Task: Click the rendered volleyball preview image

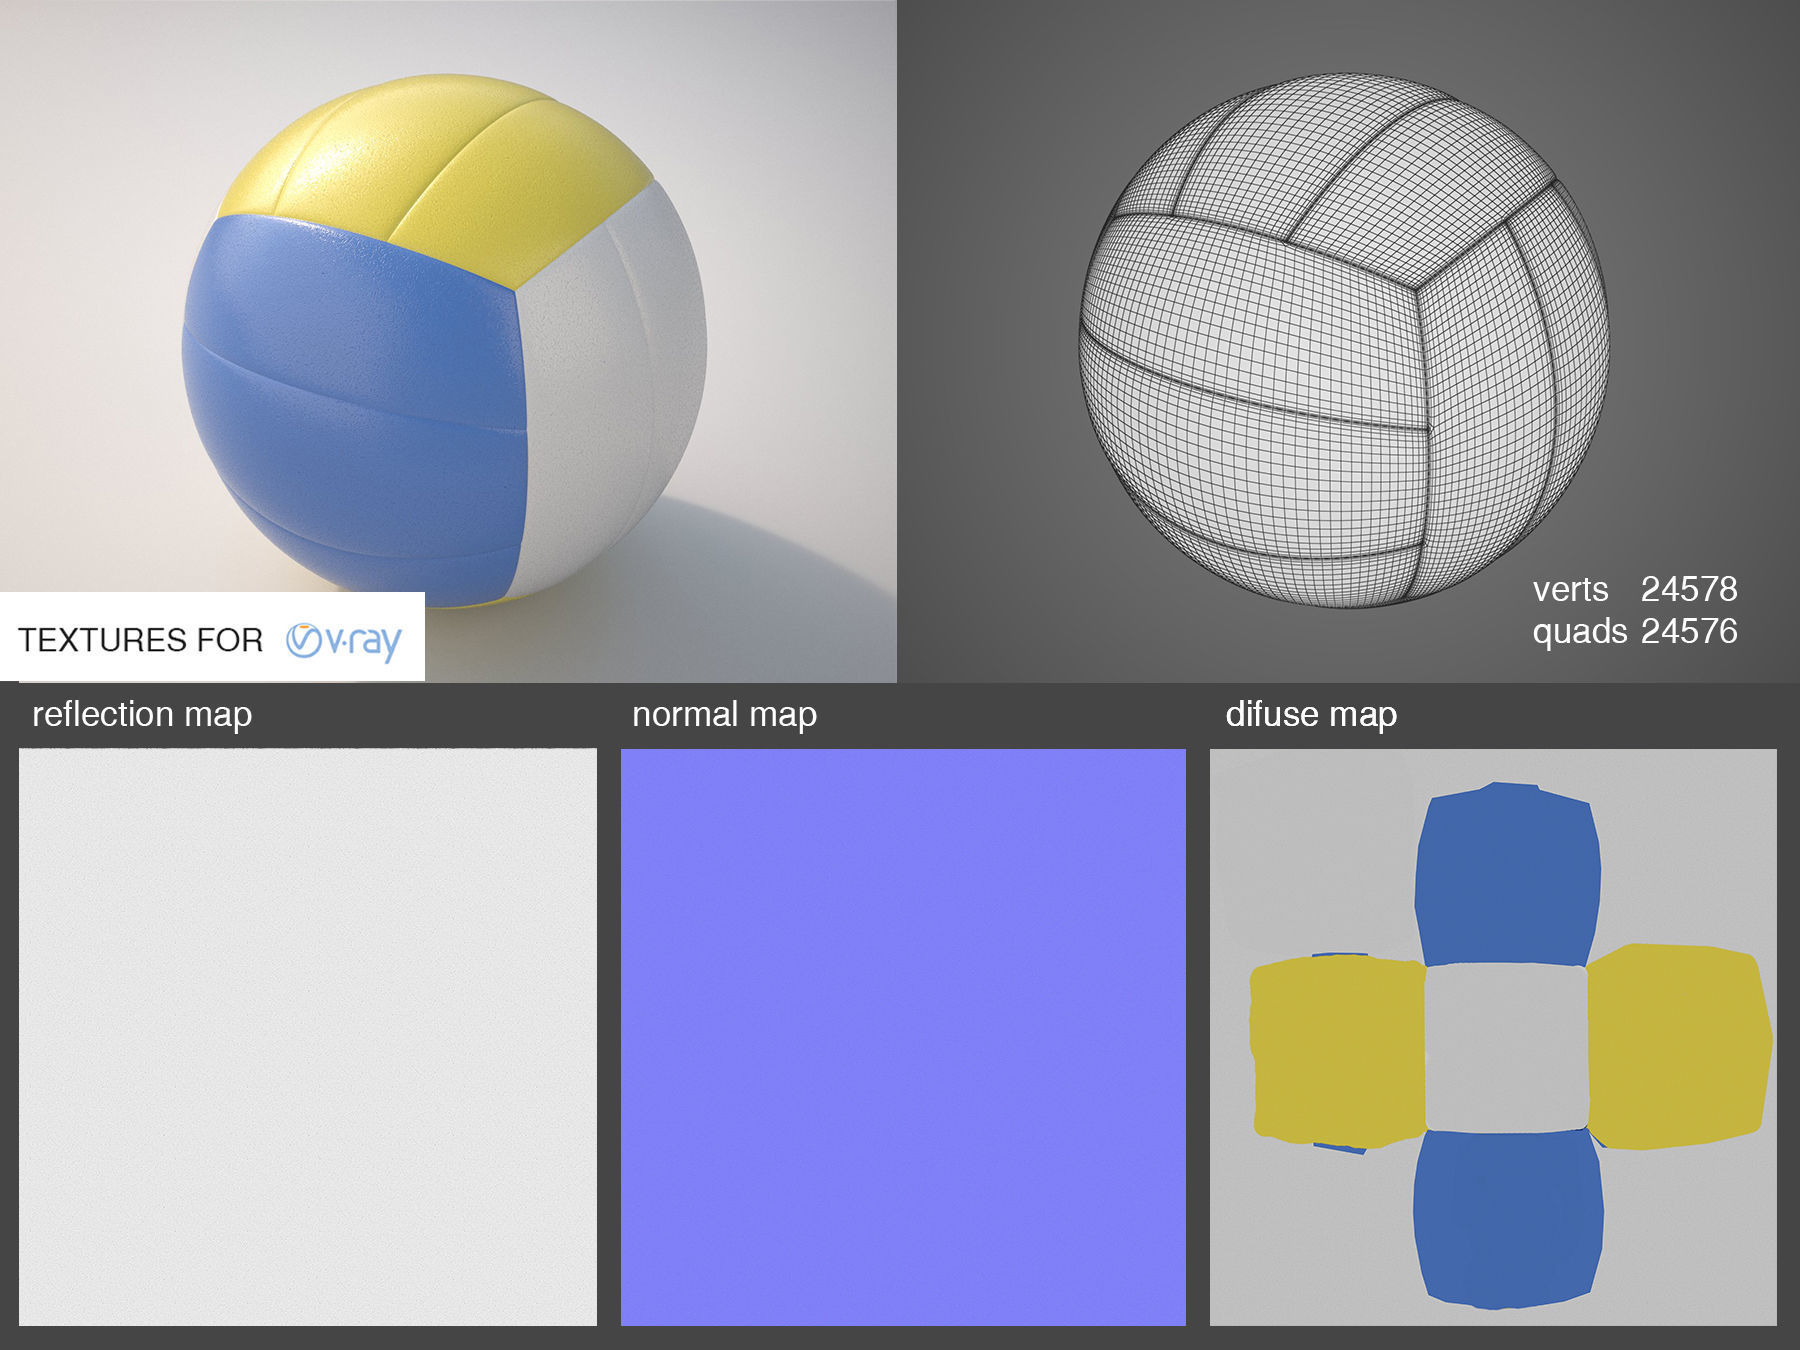Action: pos(448,340)
